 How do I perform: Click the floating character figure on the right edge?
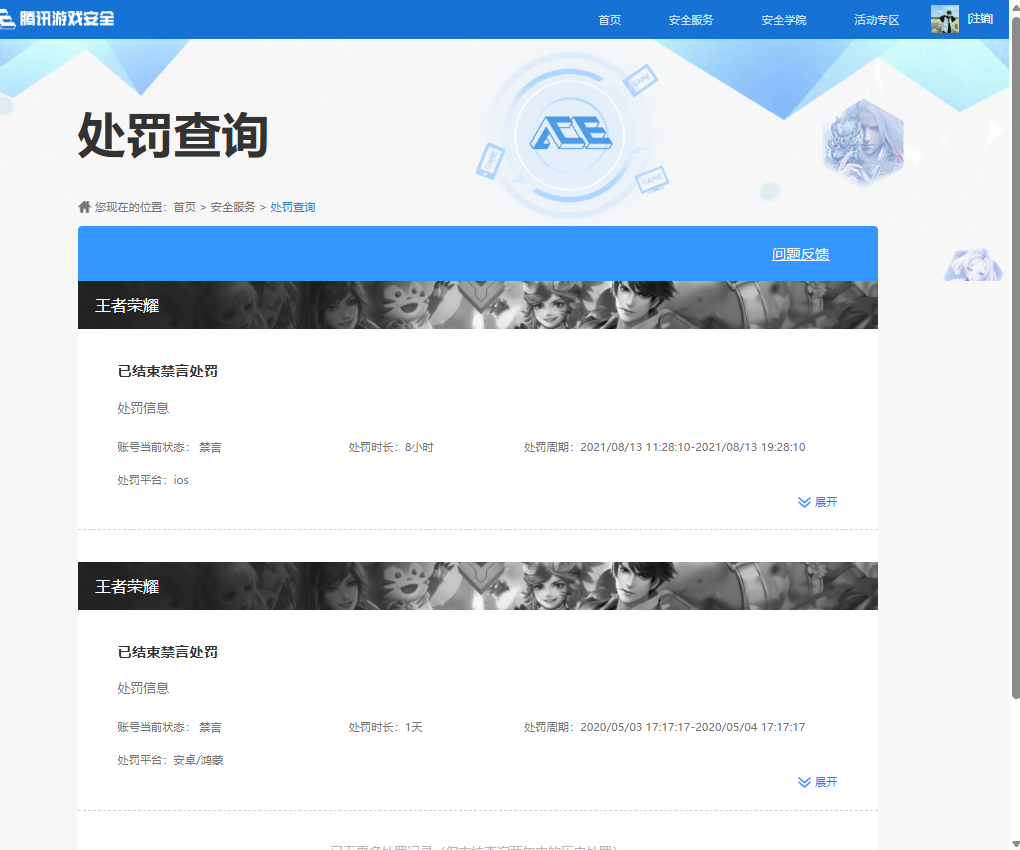pyautogui.click(x=973, y=265)
